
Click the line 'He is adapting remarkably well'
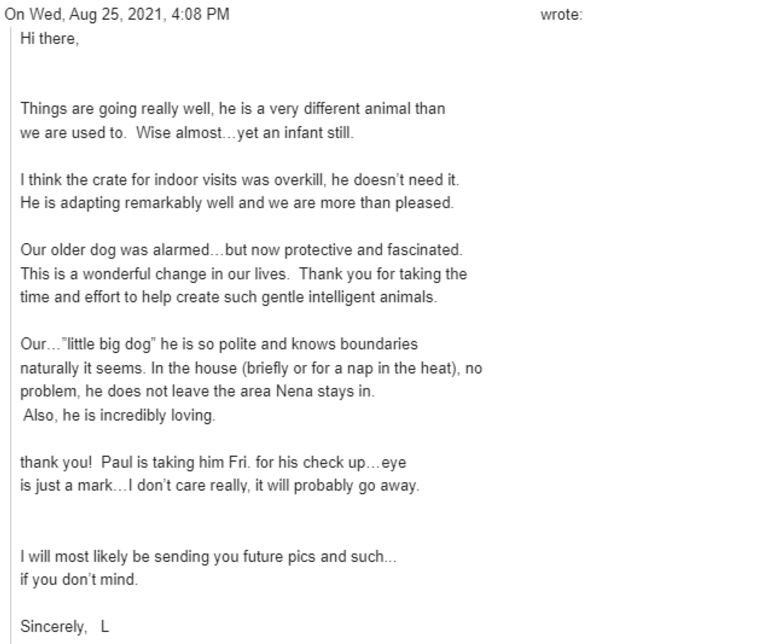coord(237,203)
